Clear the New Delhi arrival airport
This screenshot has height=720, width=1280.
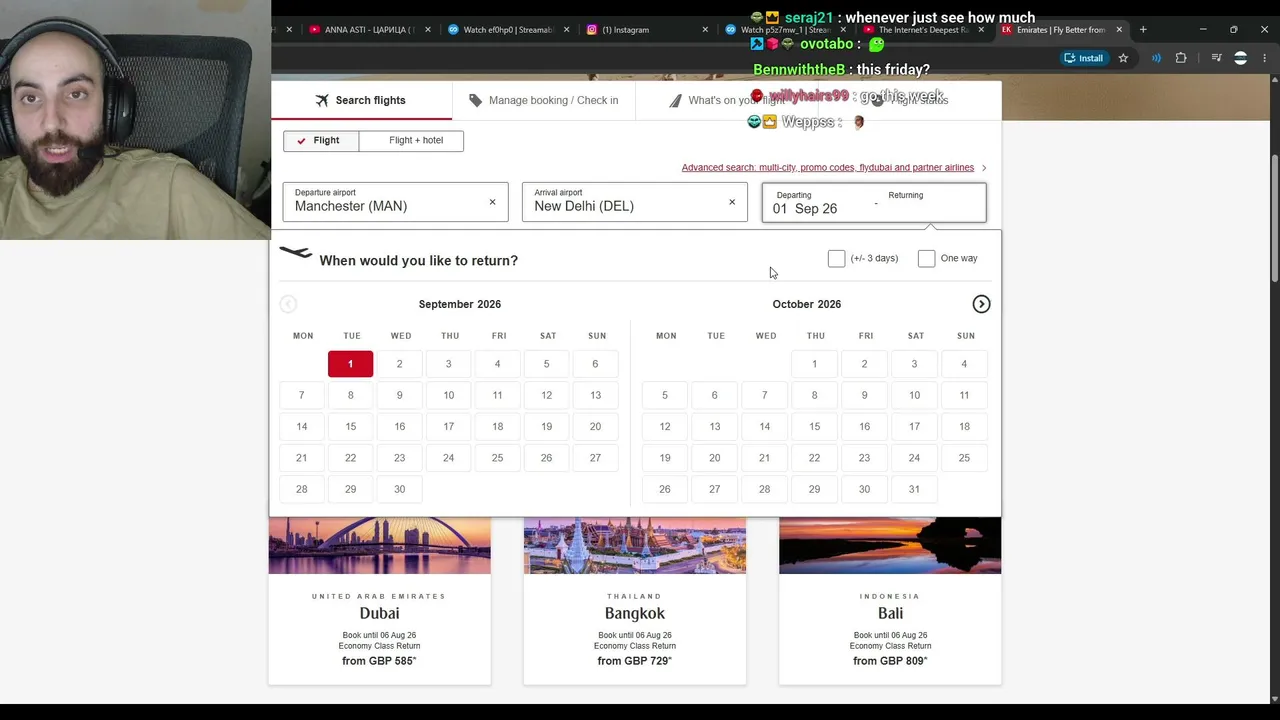[732, 203]
